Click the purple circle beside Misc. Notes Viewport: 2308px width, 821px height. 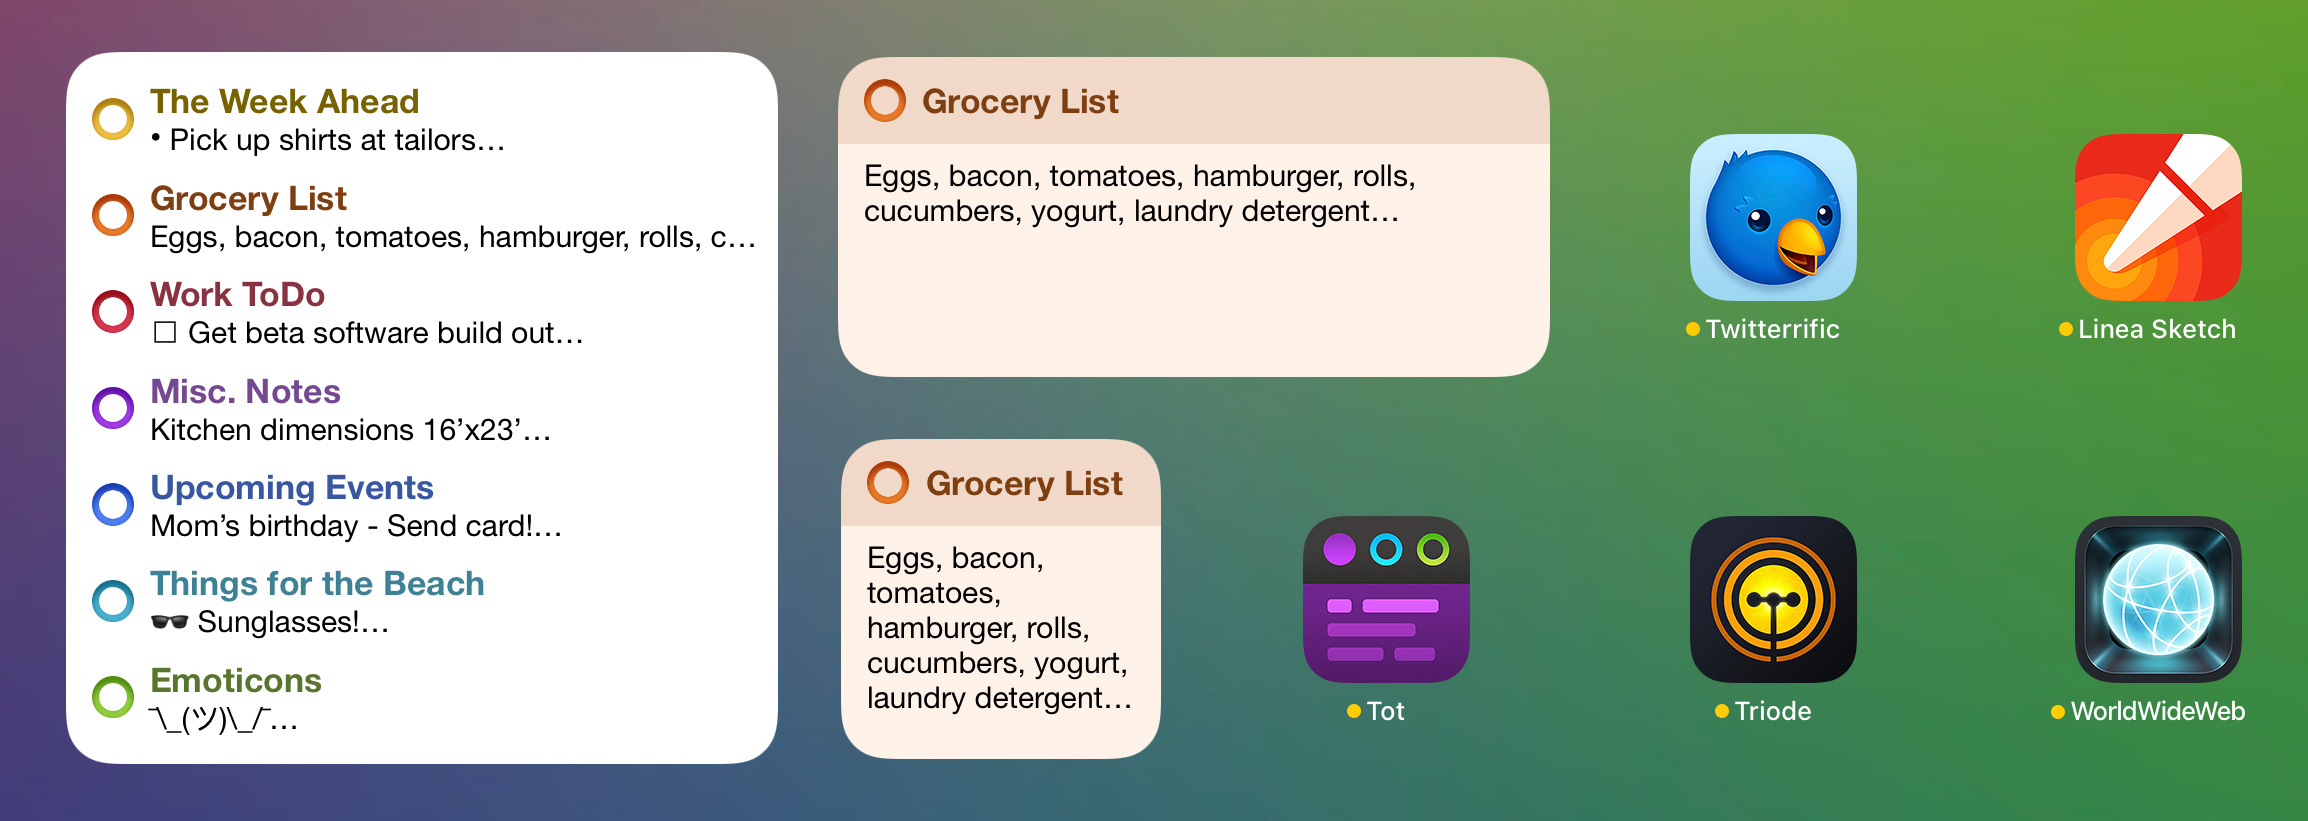tap(113, 408)
